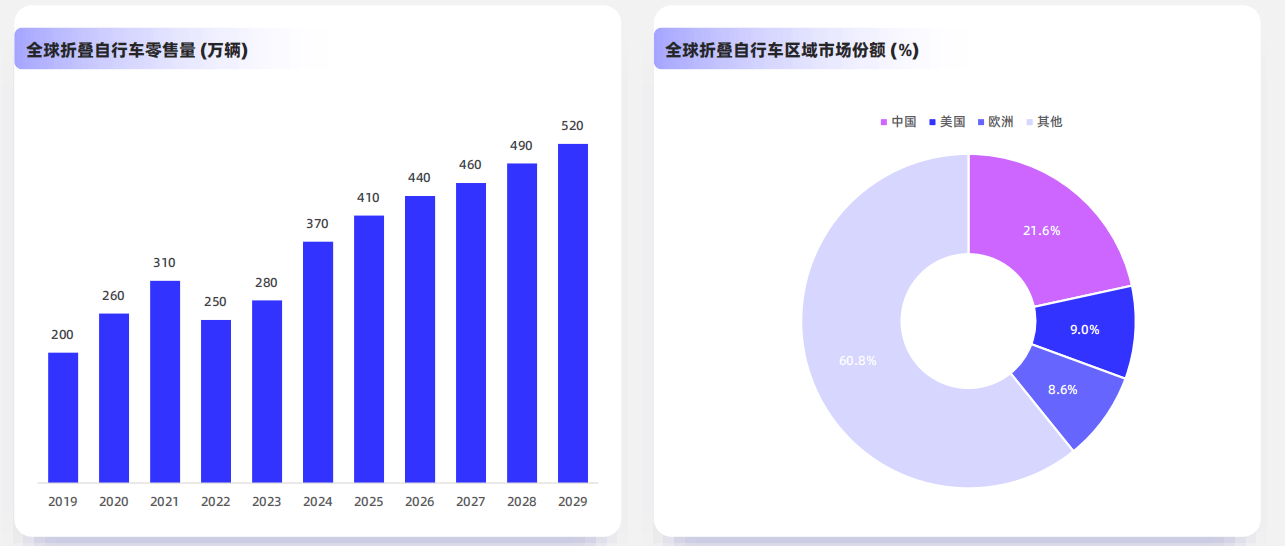The image size is (1285, 546).
Task: Click the 60.8% 其他 donut slice
Action: pyautogui.click(x=858, y=360)
